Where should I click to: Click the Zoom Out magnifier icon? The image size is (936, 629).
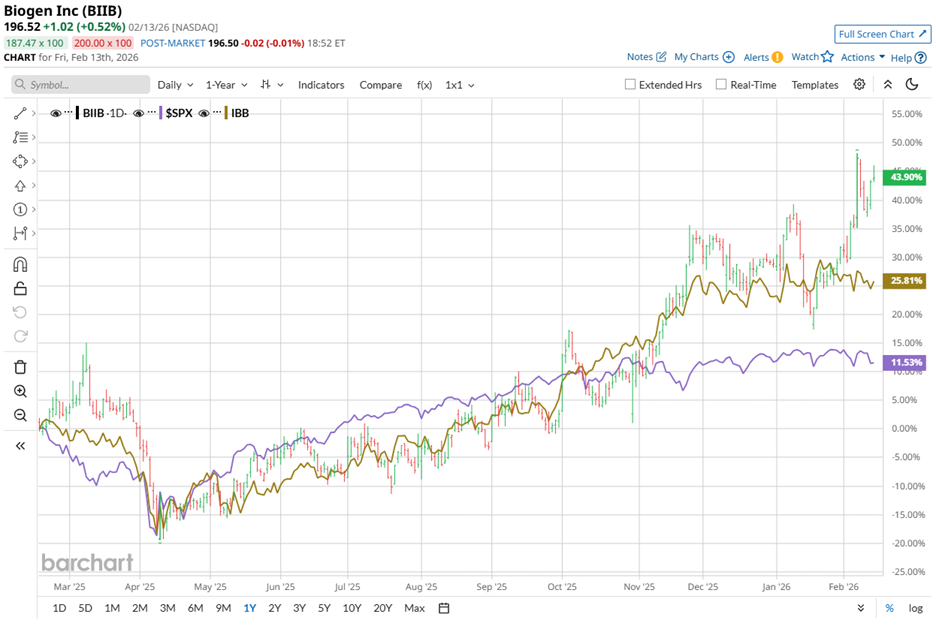pos(21,414)
